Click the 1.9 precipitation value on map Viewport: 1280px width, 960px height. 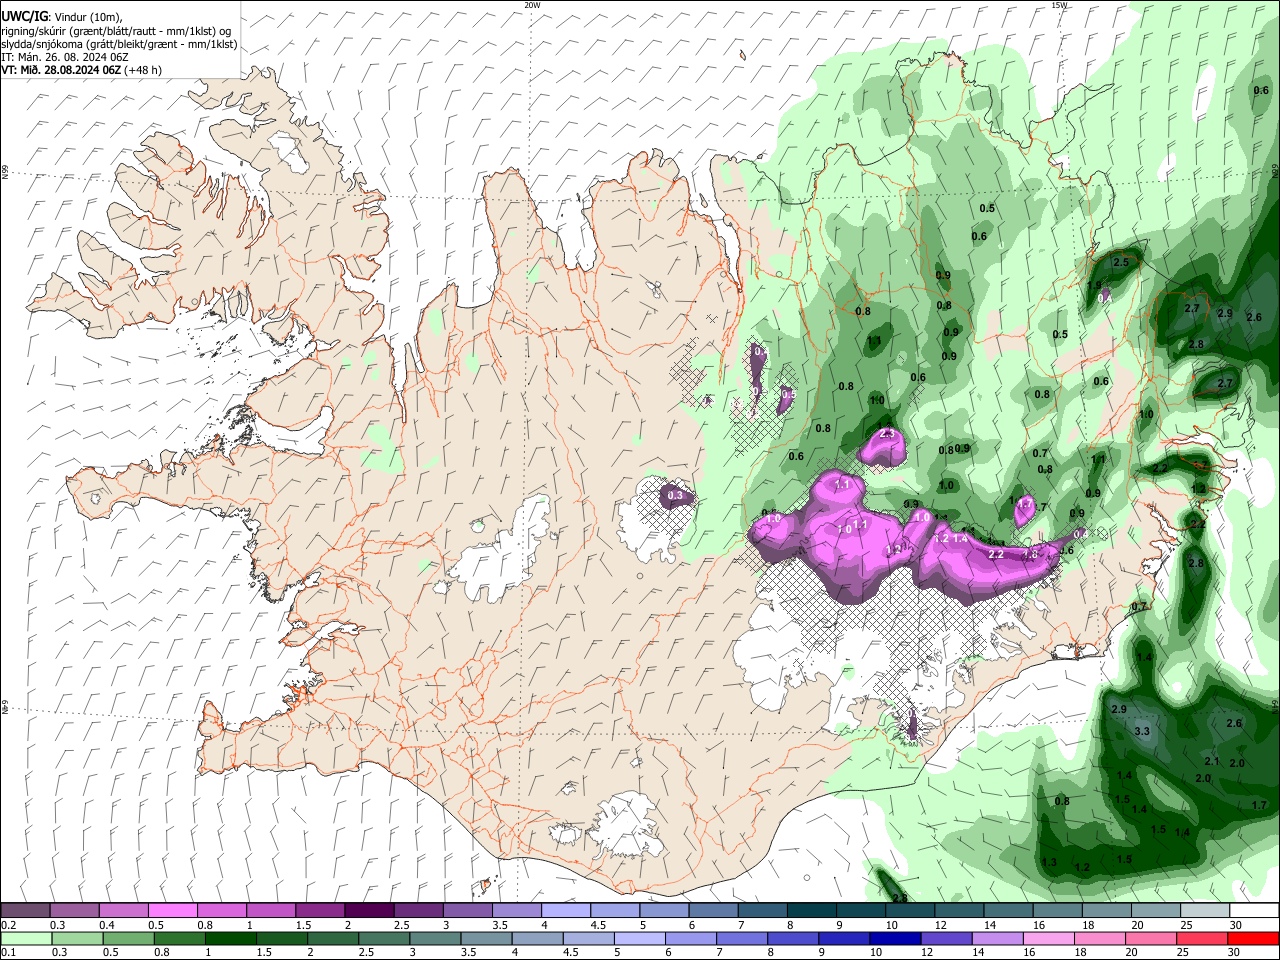[1094, 285]
